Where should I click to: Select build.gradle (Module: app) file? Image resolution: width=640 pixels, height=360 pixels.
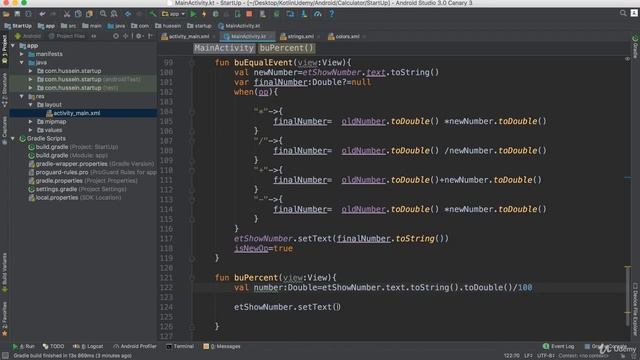click(68, 156)
